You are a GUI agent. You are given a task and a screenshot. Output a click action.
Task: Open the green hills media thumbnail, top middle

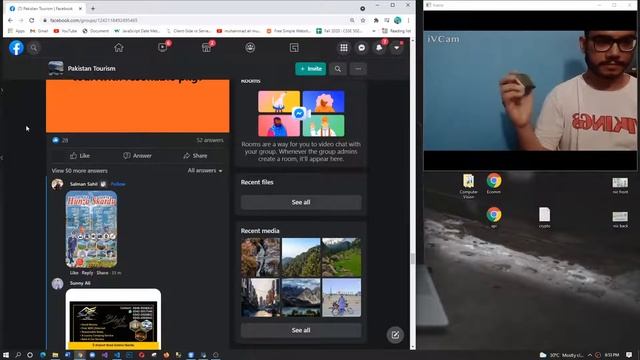point(301,257)
